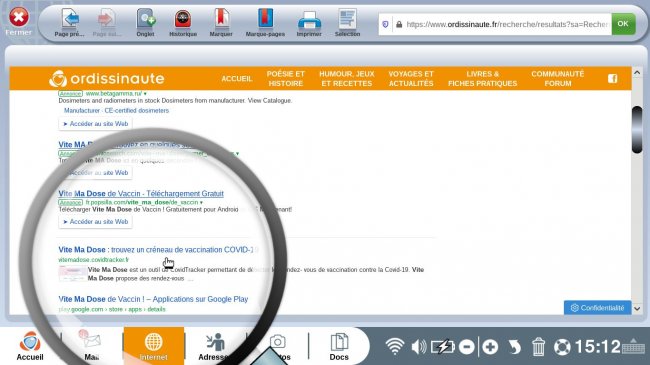The image size is (650, 365).
Task: Click the 15:12 clock
Action: [x=597, y=347]
